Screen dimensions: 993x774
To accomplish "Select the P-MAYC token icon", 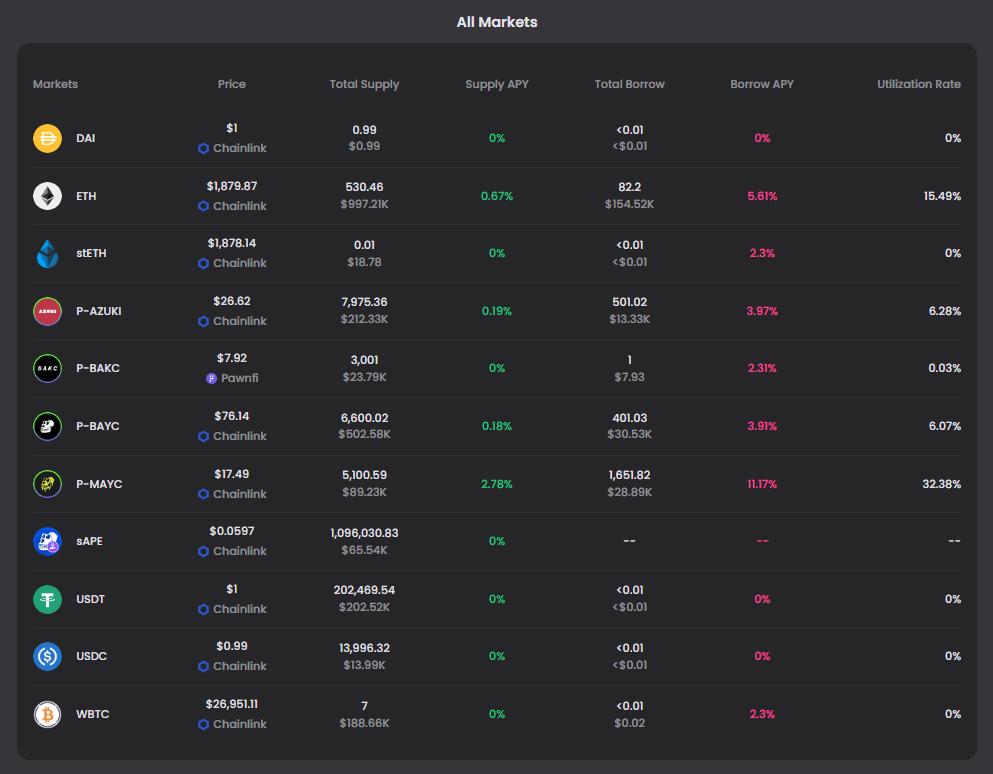I will click(x=47, y=484).
